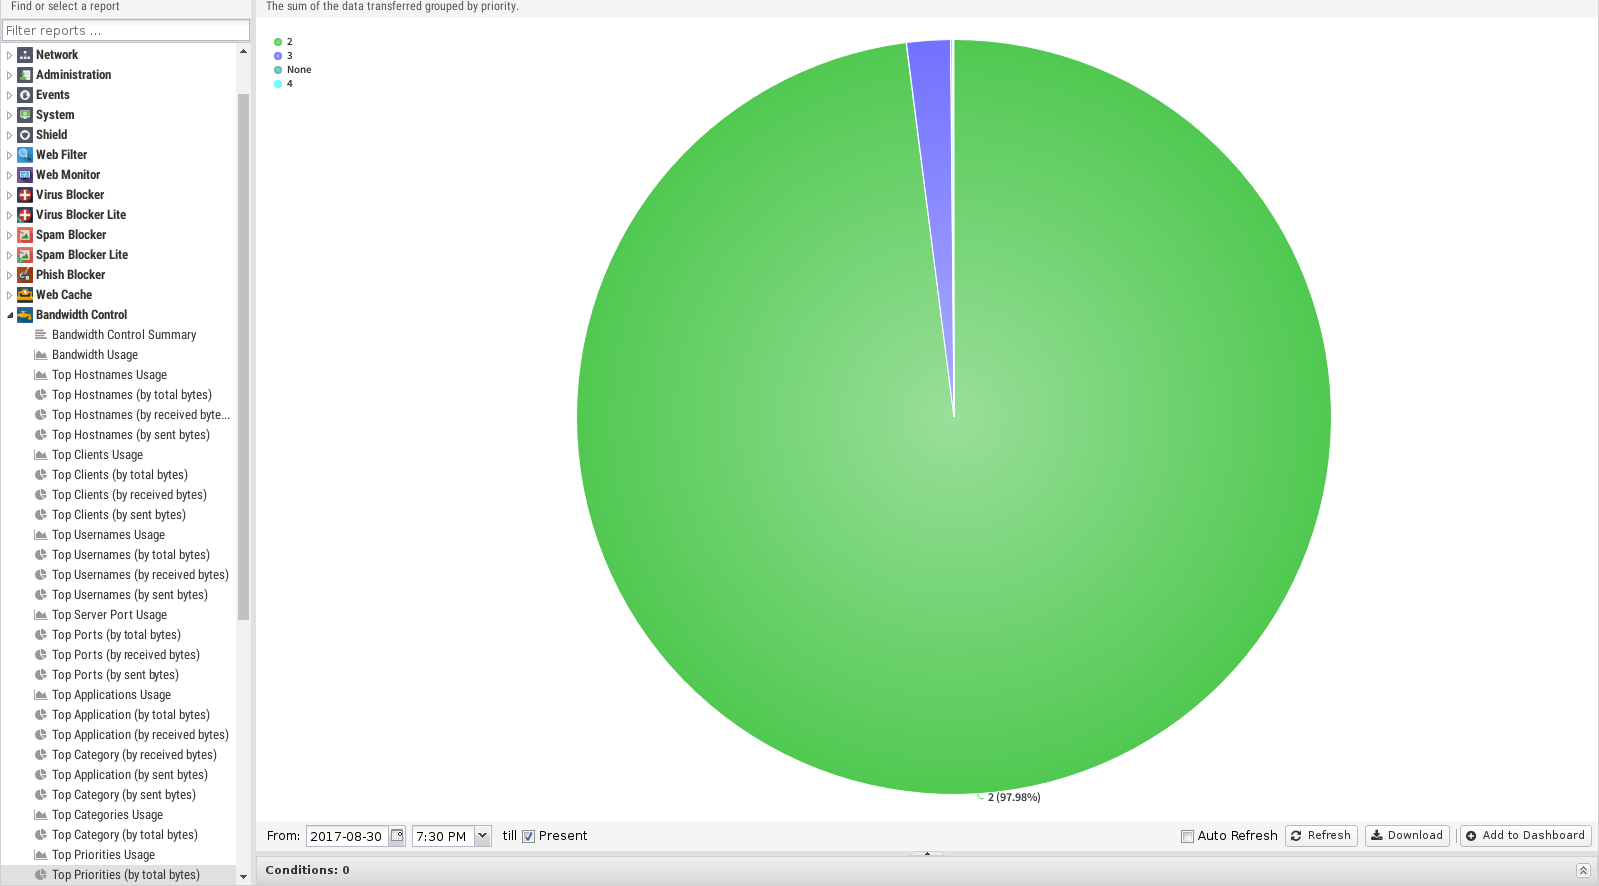Uncheck the Present checkbox
The image size is (1599, 886).
pos(529,837)
